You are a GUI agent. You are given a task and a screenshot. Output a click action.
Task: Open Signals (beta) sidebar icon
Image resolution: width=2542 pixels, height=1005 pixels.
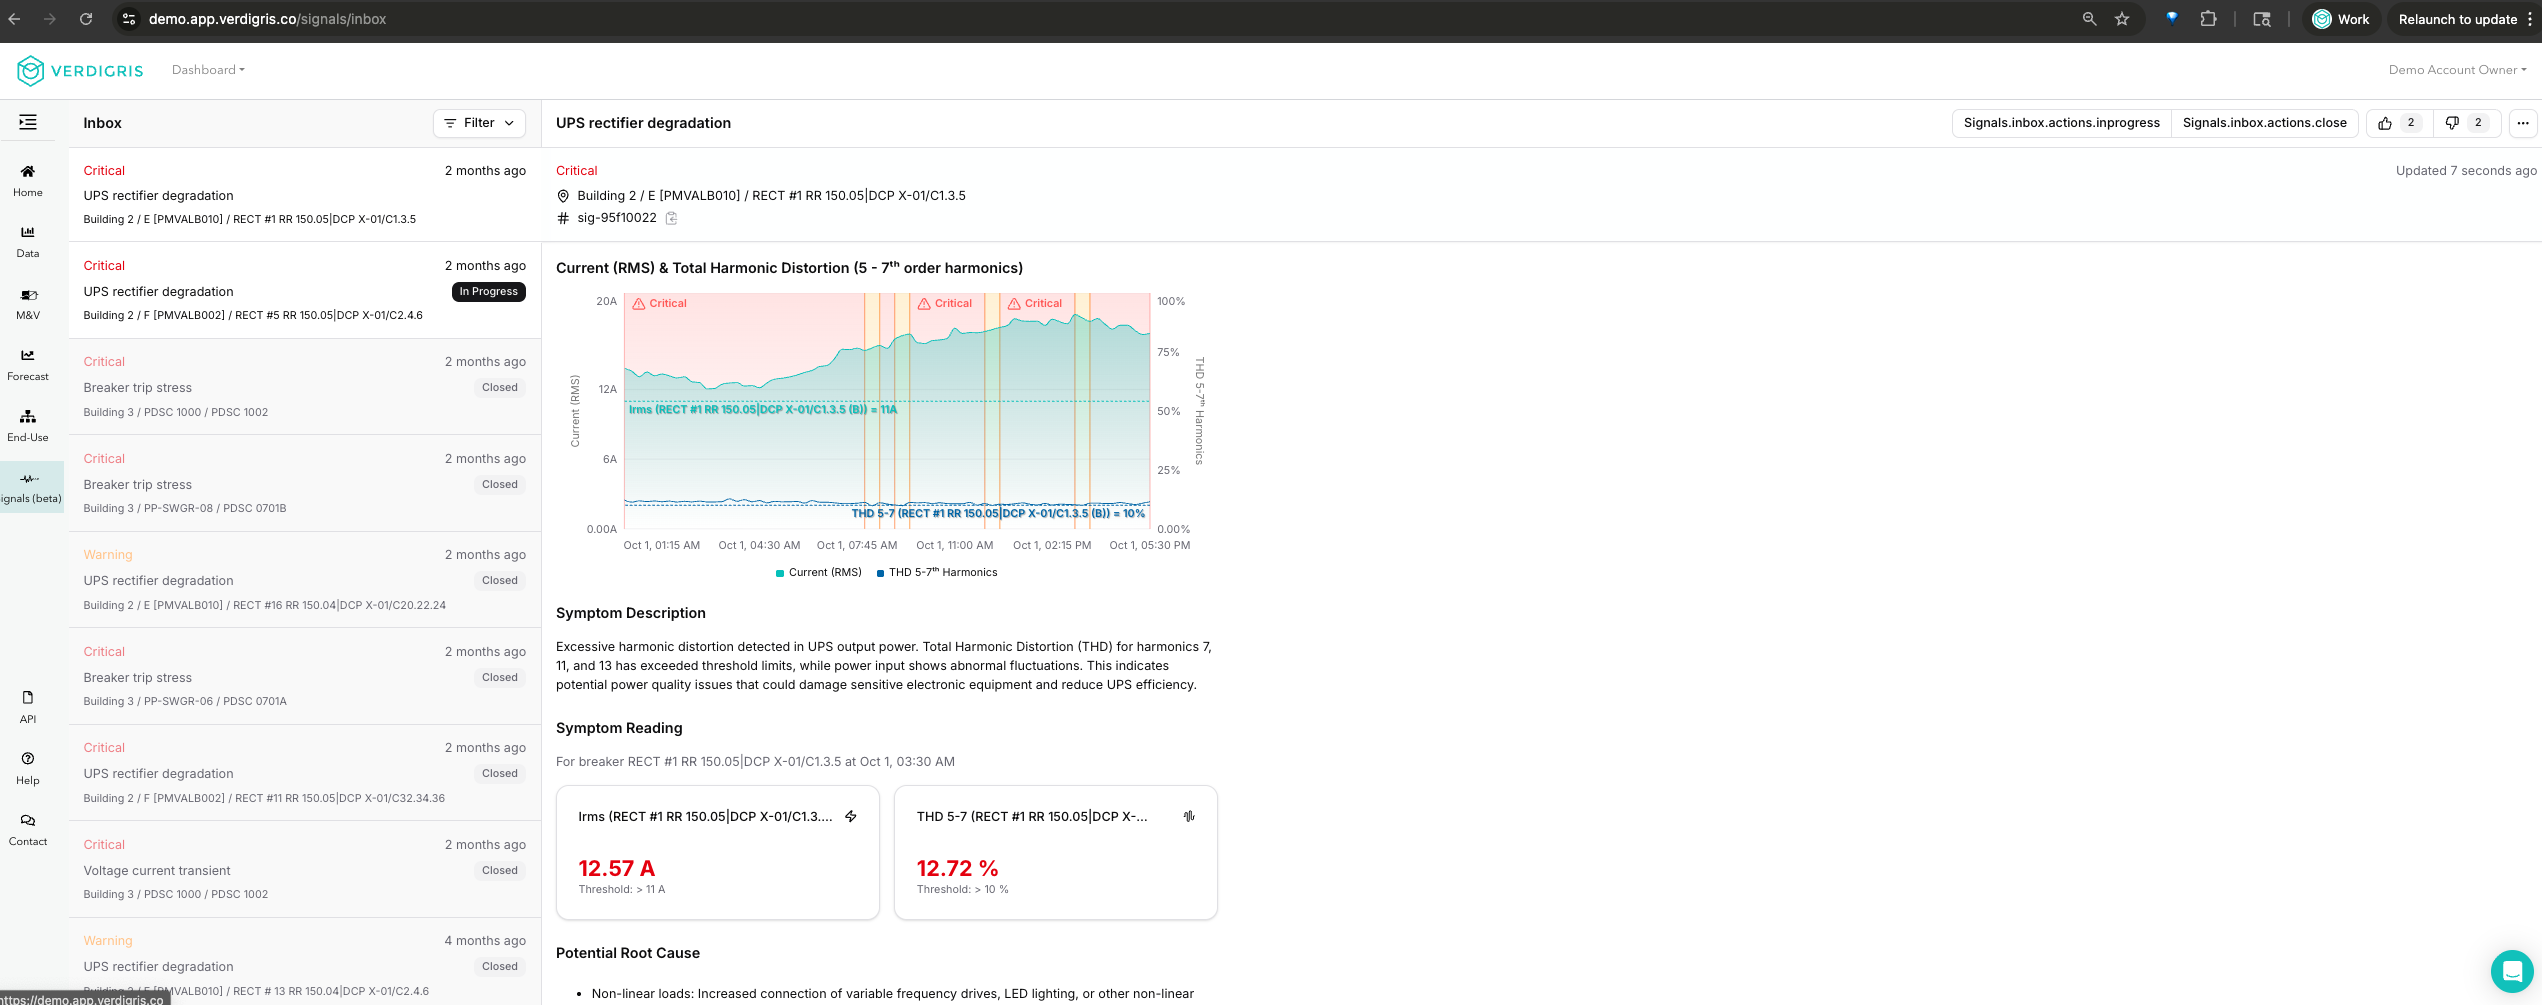tap(31, 487)
